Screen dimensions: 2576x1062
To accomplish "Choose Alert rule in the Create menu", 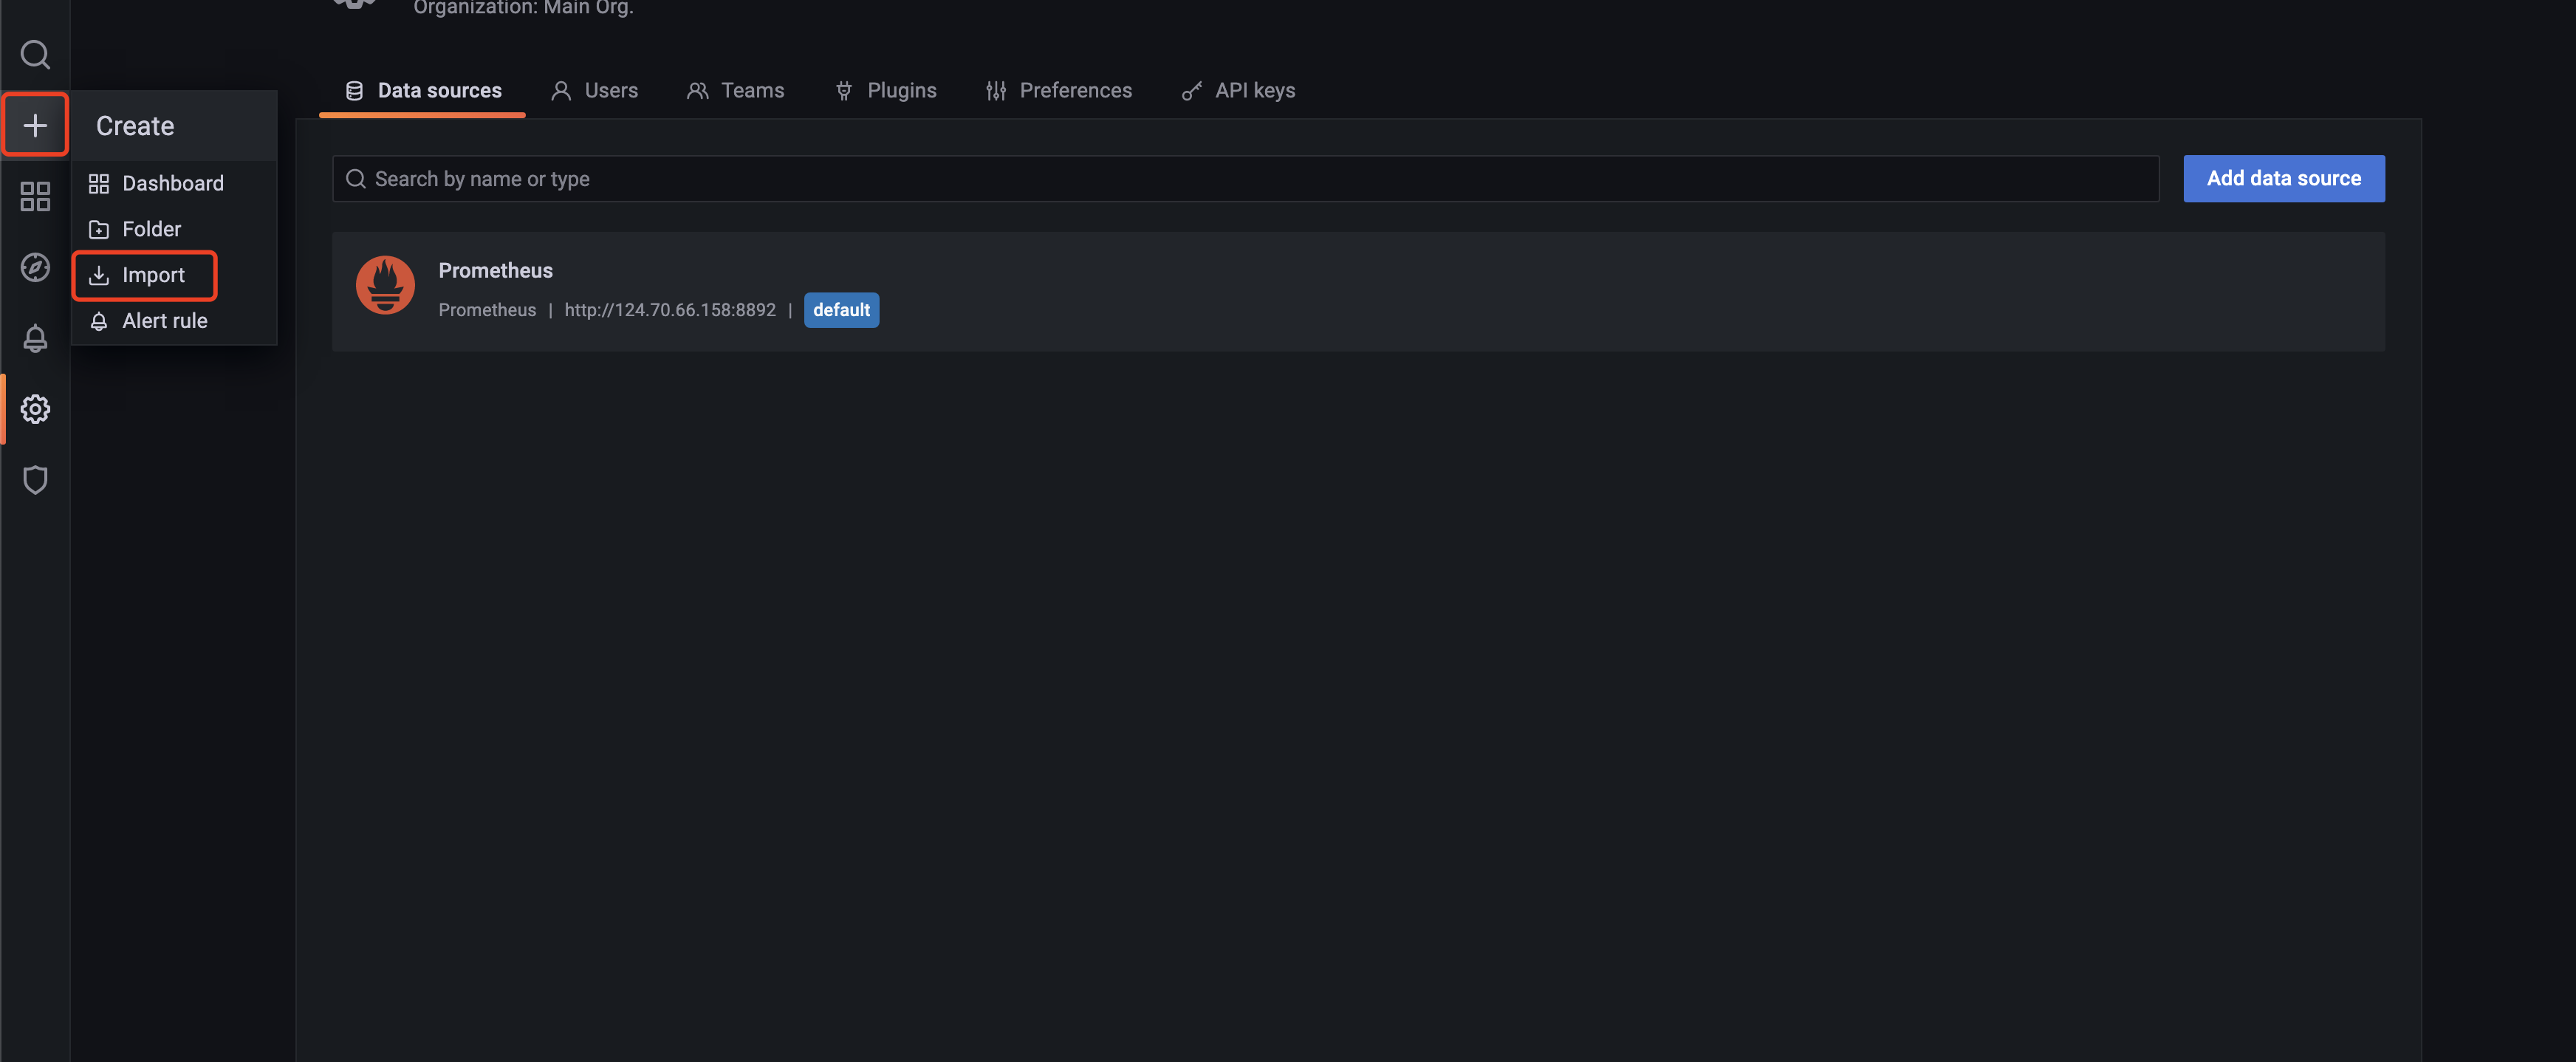I will (x=164, y=320).
